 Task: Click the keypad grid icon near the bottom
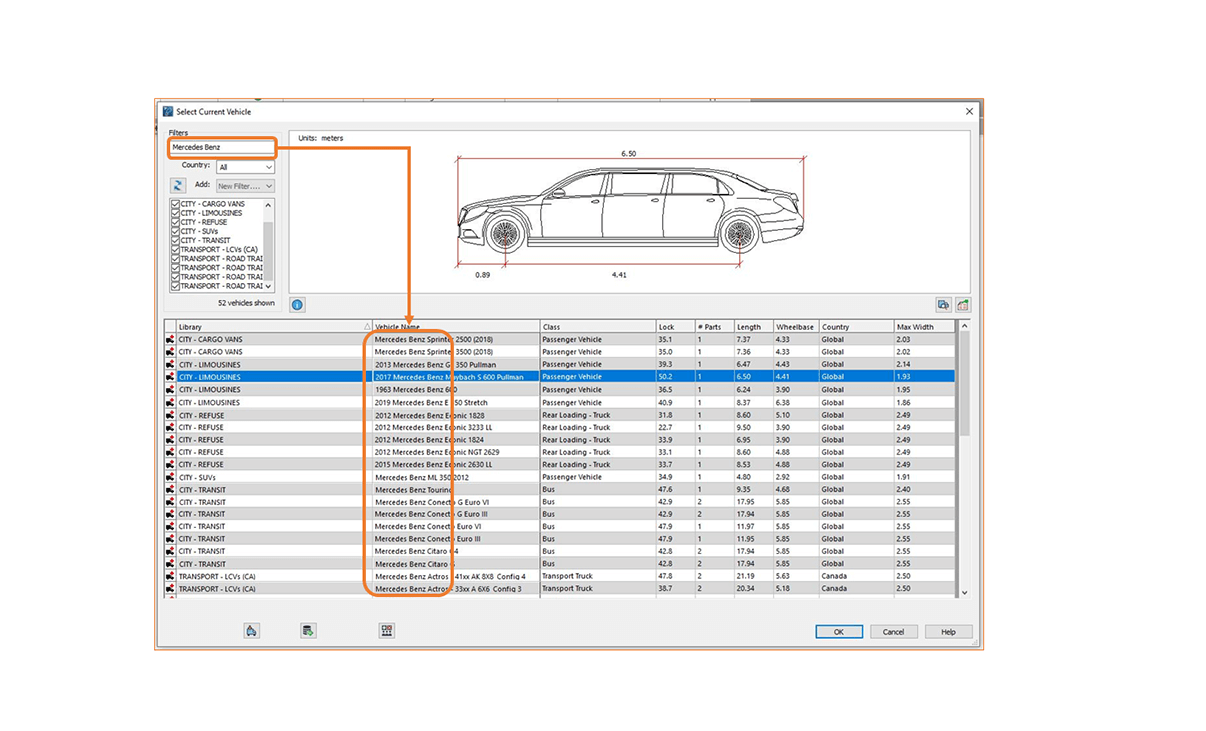(387, 630)
